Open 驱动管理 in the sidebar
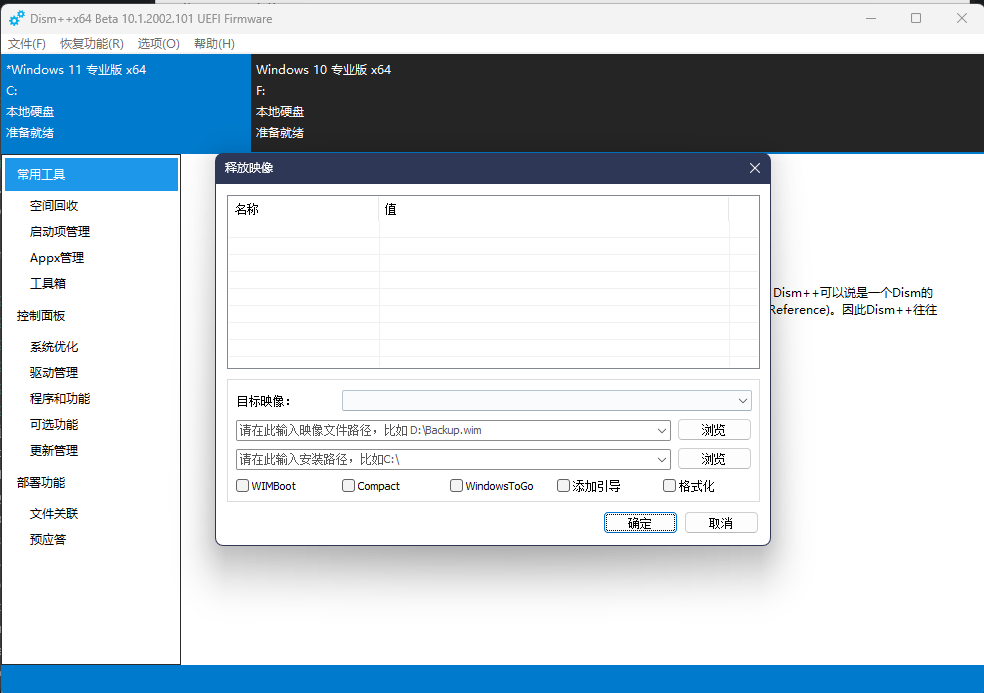Screen dimensions: 984x693 pos(54,373)
